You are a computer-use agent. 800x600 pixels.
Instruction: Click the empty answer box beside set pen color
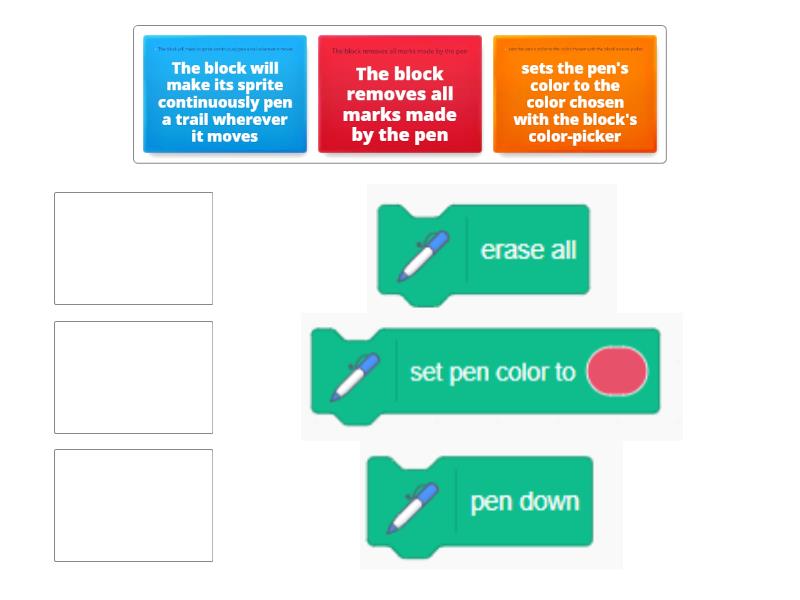(x=134, y=378)
